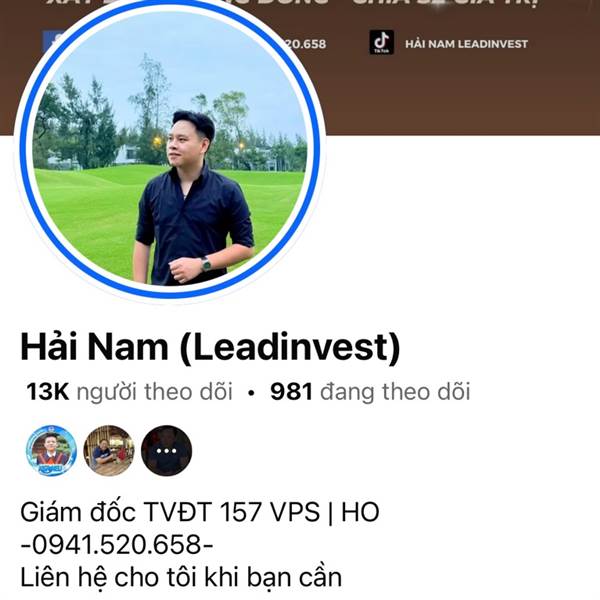Tap the partial phone number 20.658 on cover

click(304, 44)
